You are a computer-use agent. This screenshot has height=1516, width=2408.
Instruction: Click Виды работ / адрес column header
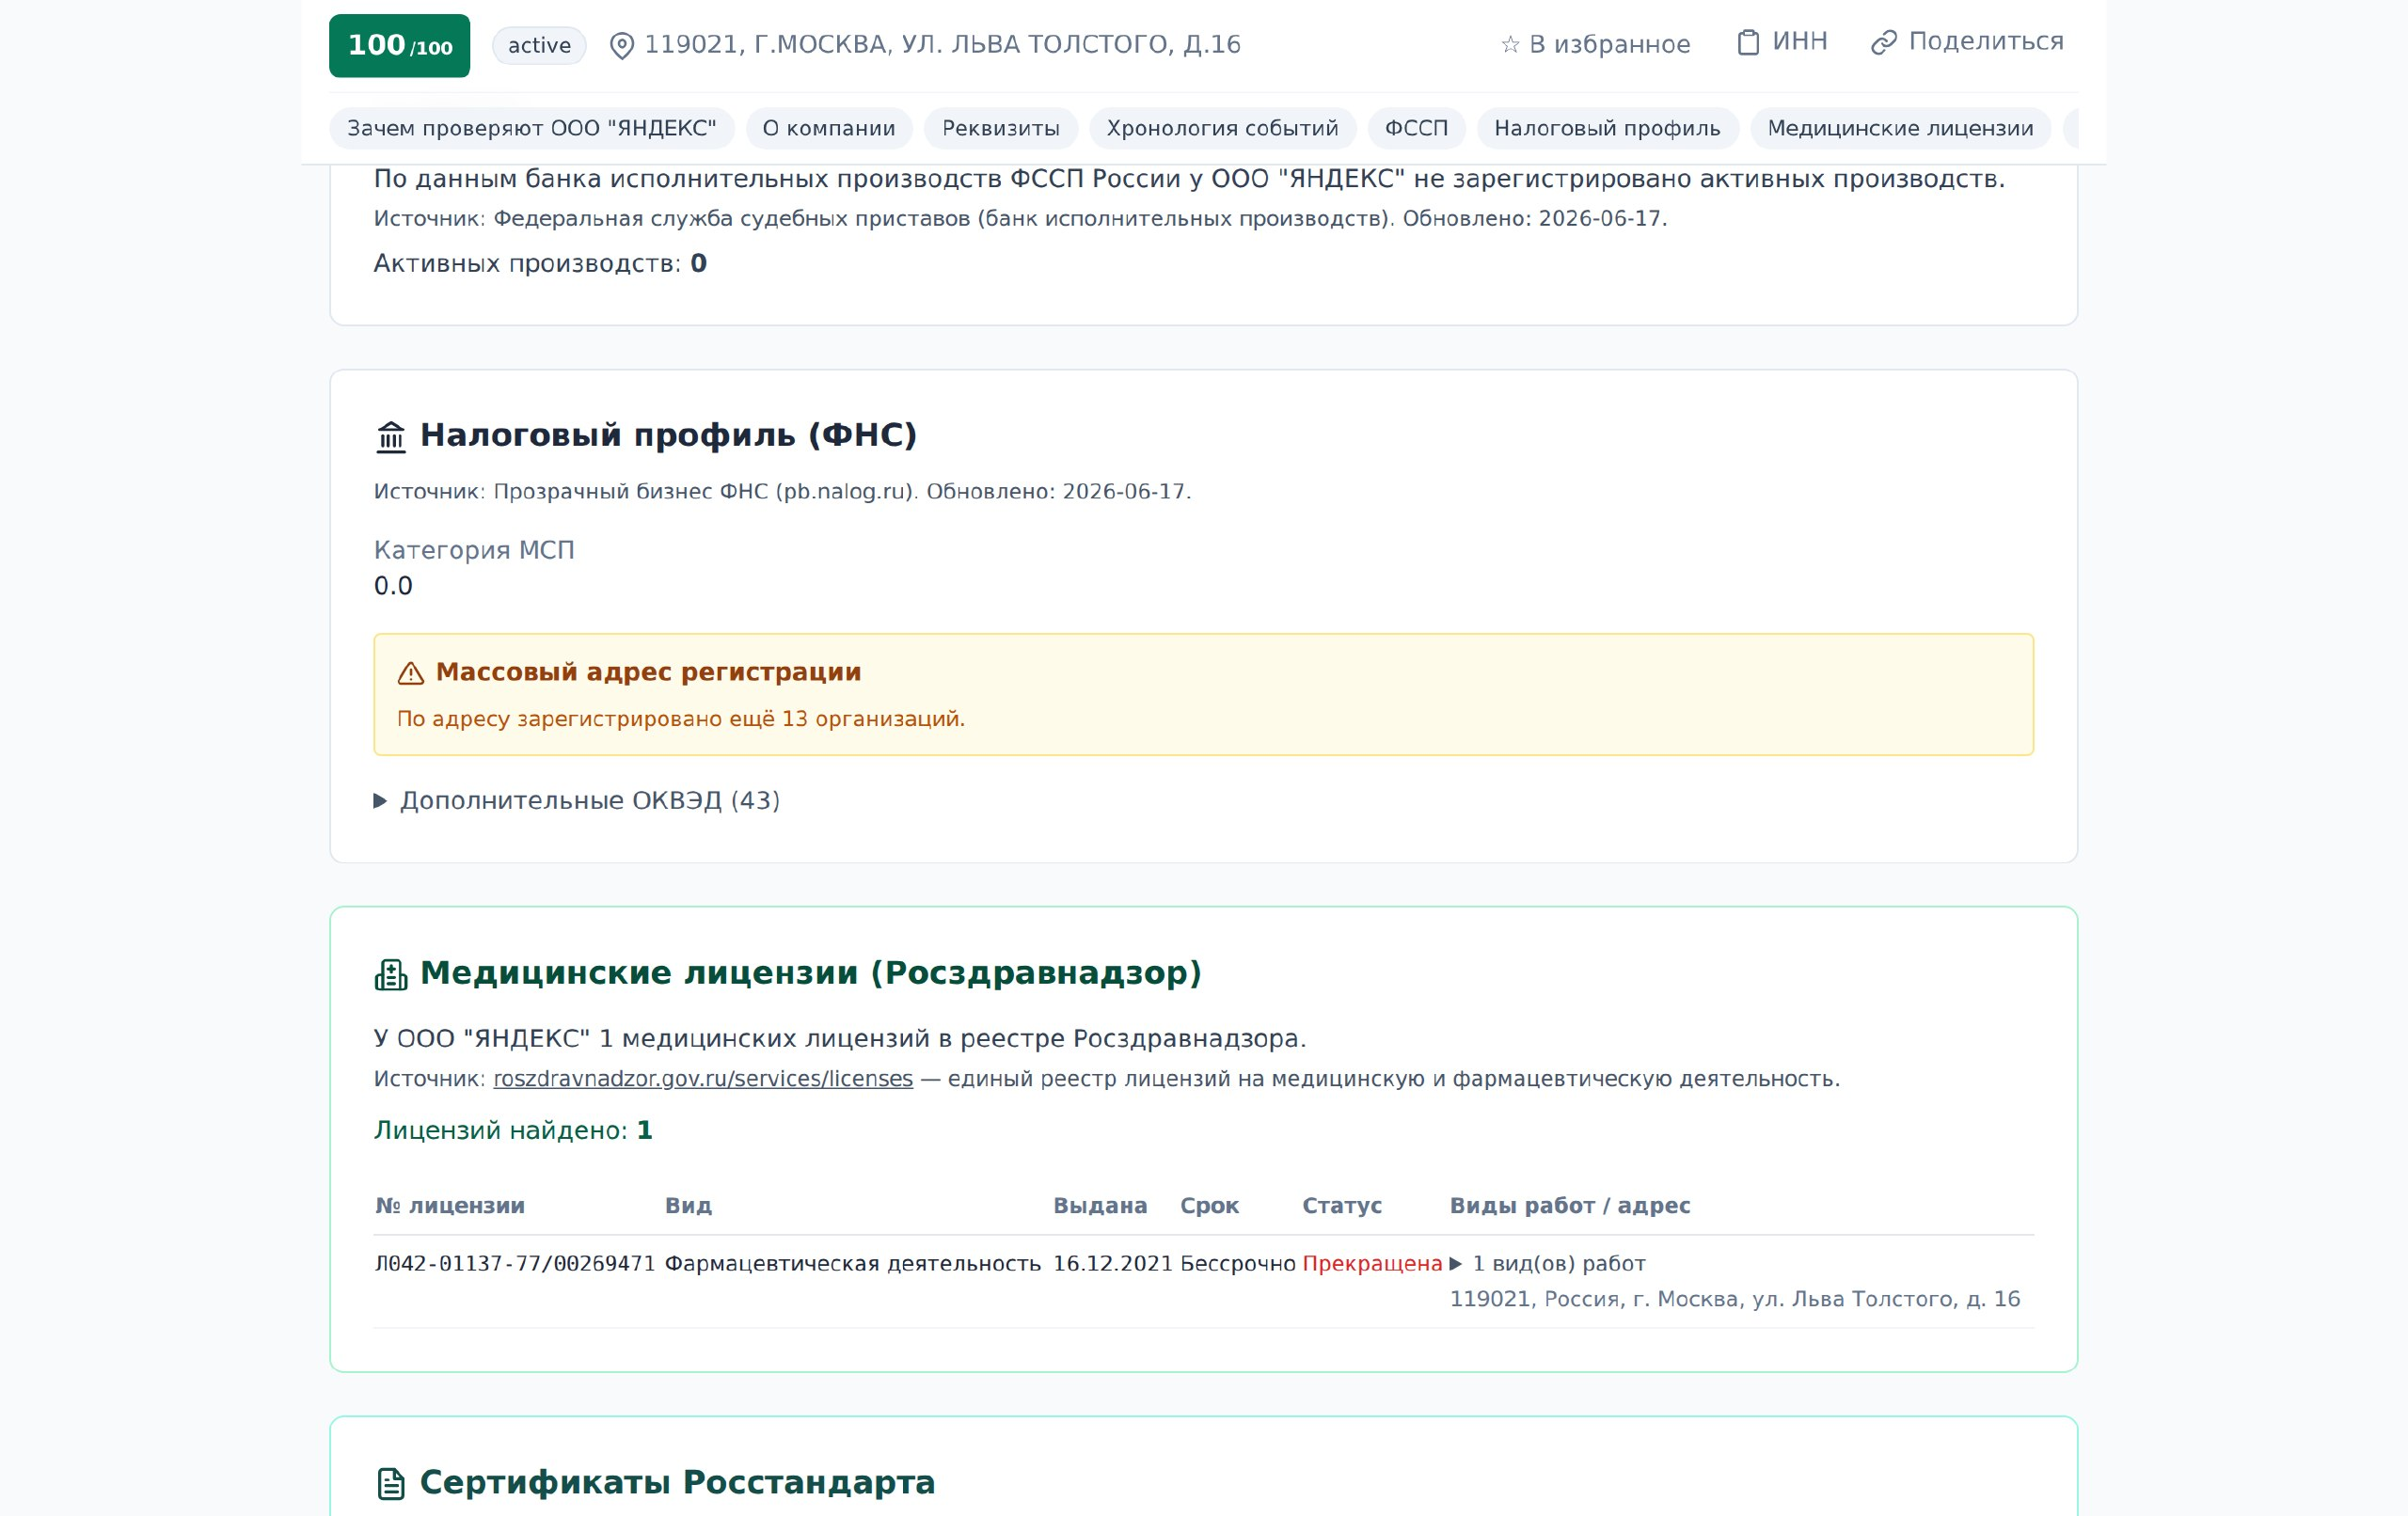pyautogui.click(x=1570, y=1206)
